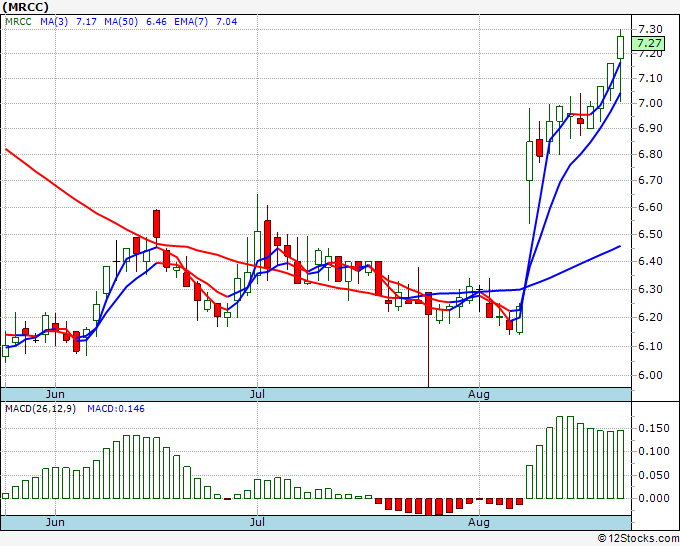The width and height of the screenshot is (680, 546).
Task: Click Jun on the MACD panel axis
Action: click(x=55, y=522)
